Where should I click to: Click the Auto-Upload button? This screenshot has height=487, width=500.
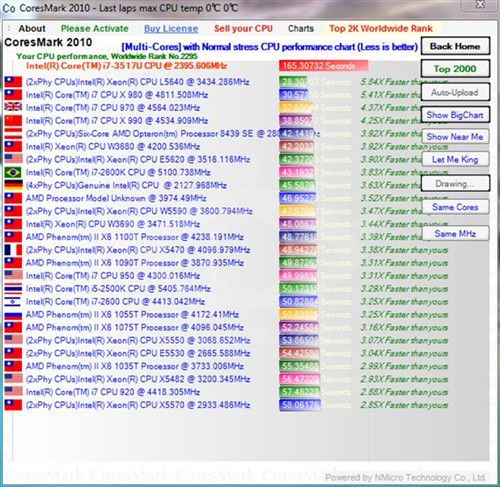[x=455, y=92]
